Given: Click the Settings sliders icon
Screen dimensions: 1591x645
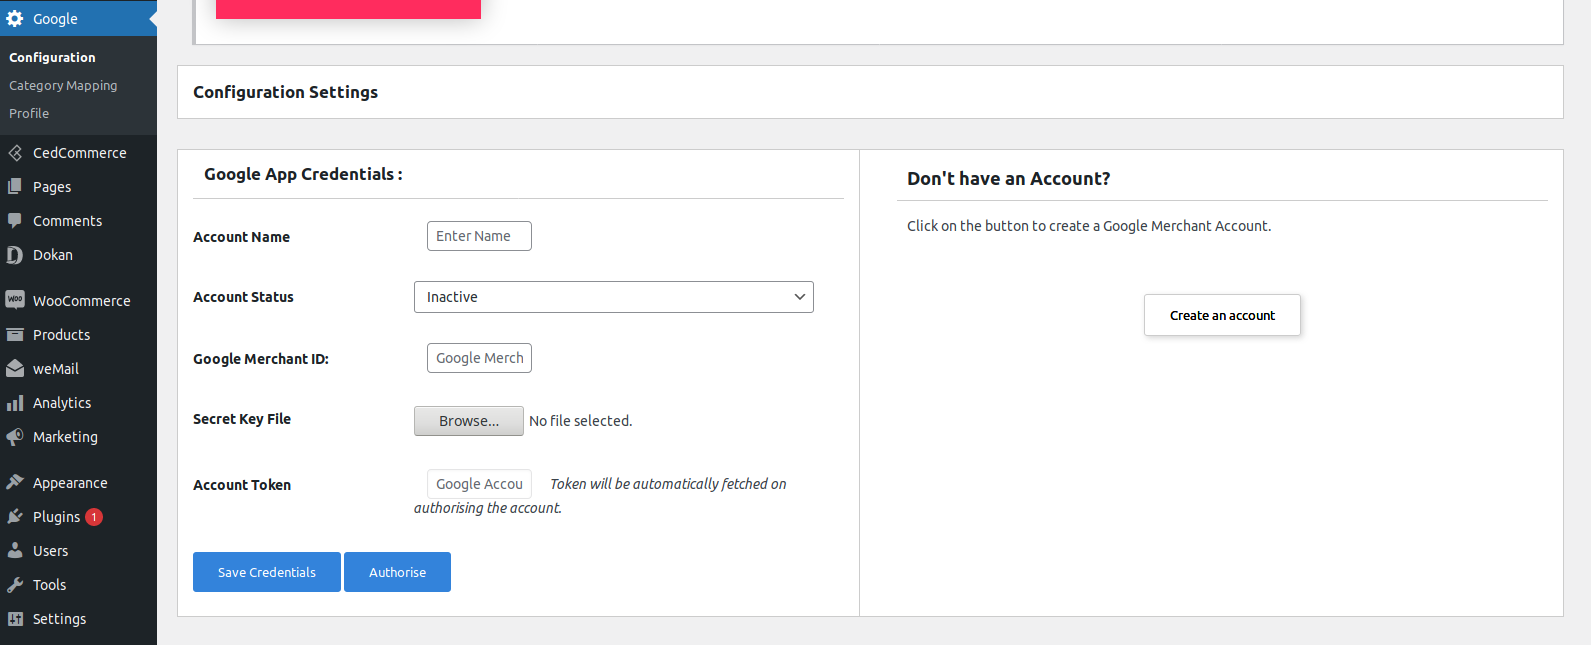Looking at the screenshot, I should click(15, 619).
